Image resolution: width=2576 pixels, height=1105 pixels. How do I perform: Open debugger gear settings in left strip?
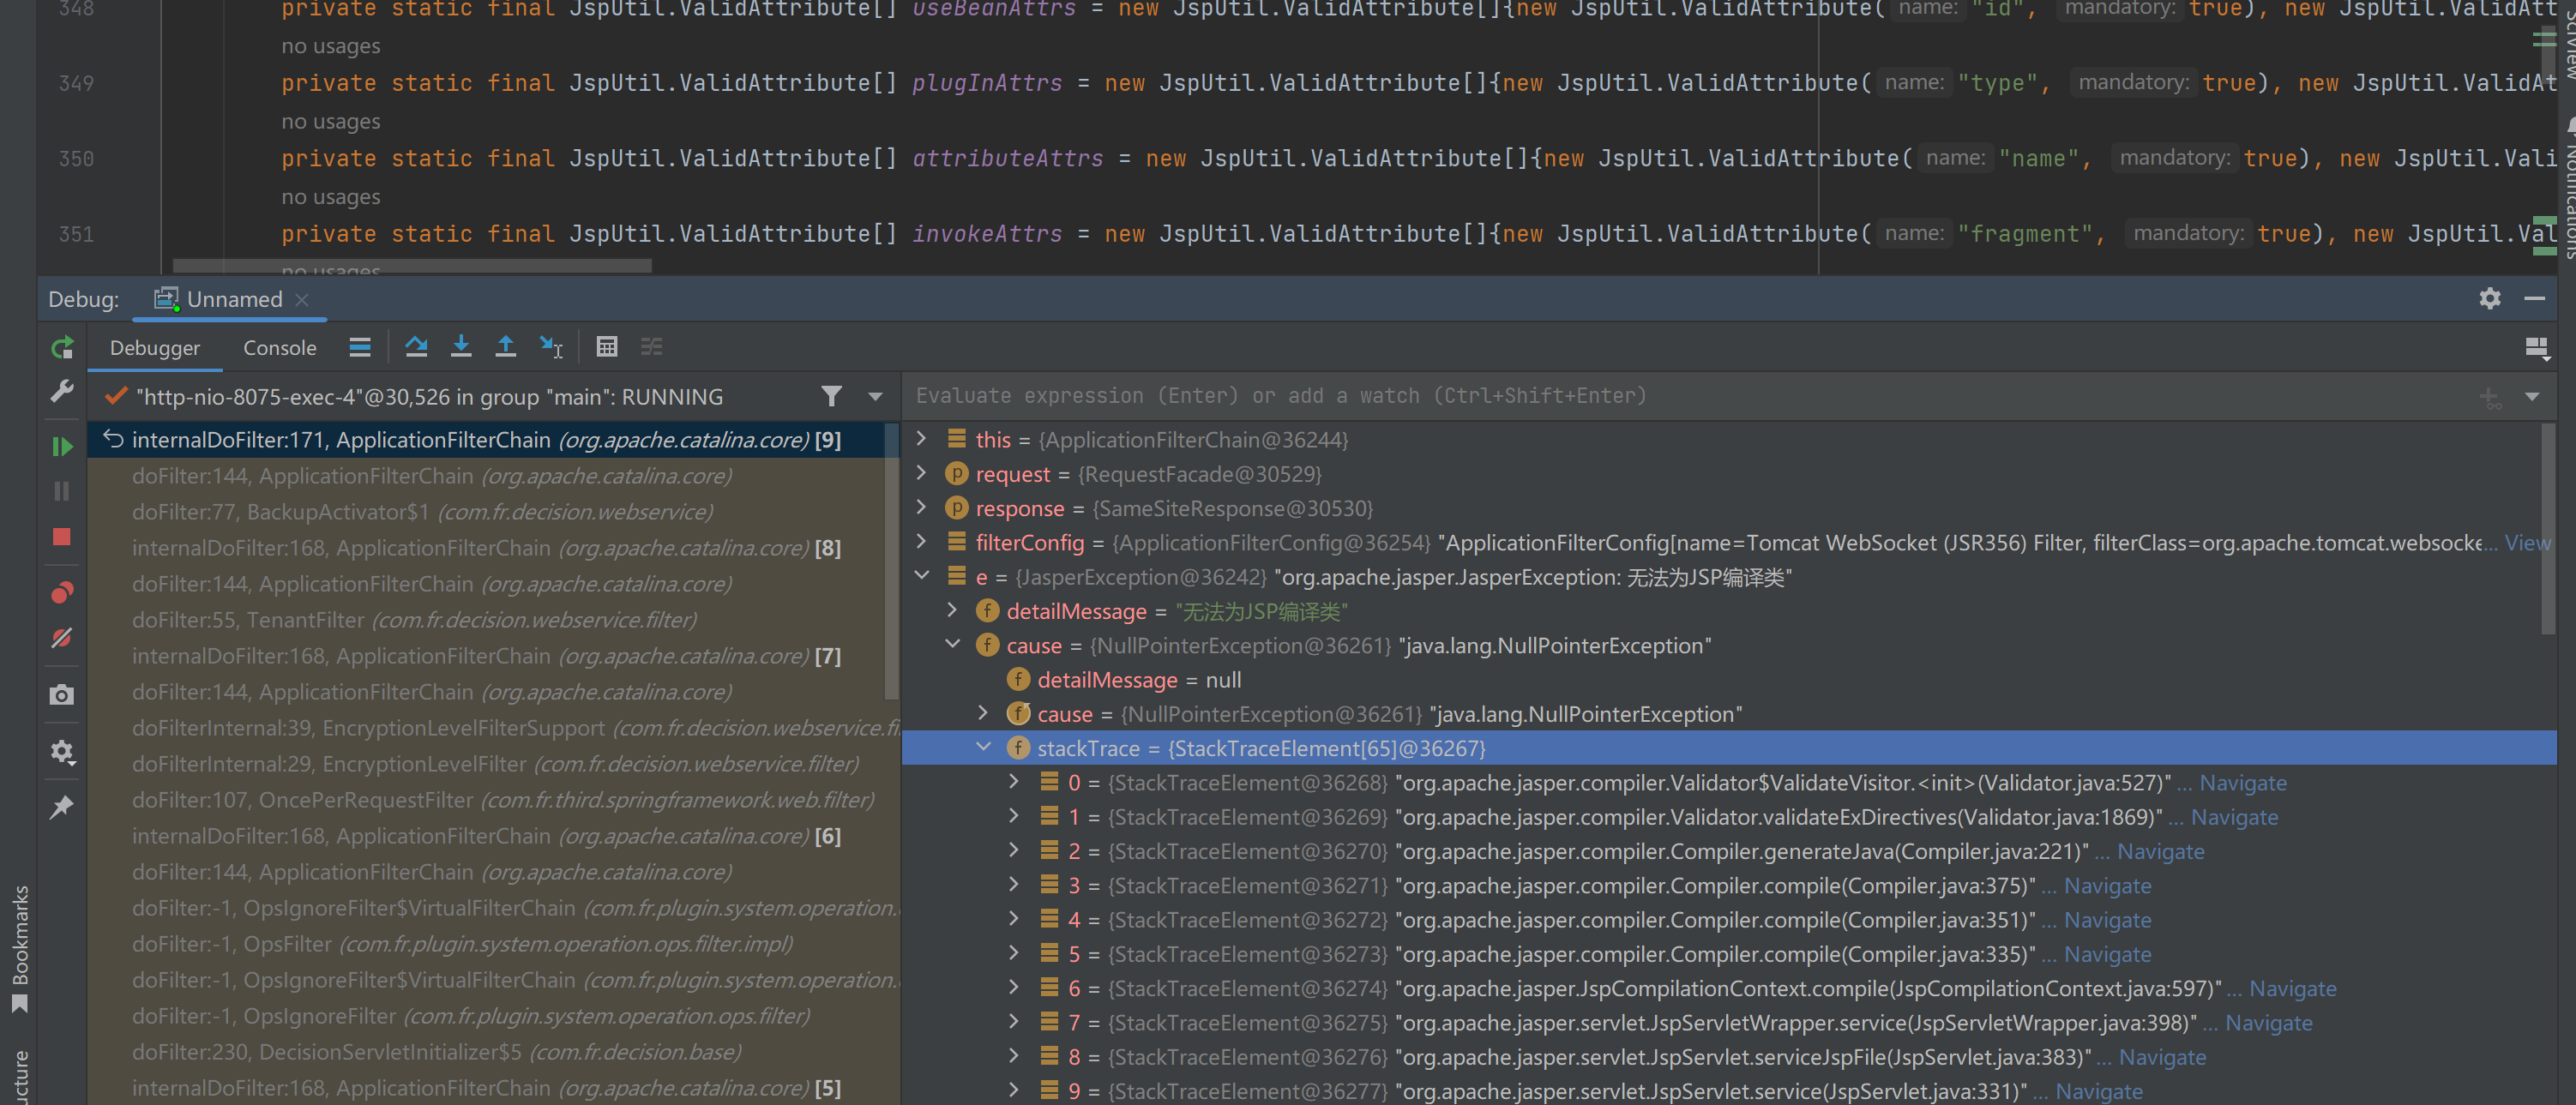pos(62,751)
